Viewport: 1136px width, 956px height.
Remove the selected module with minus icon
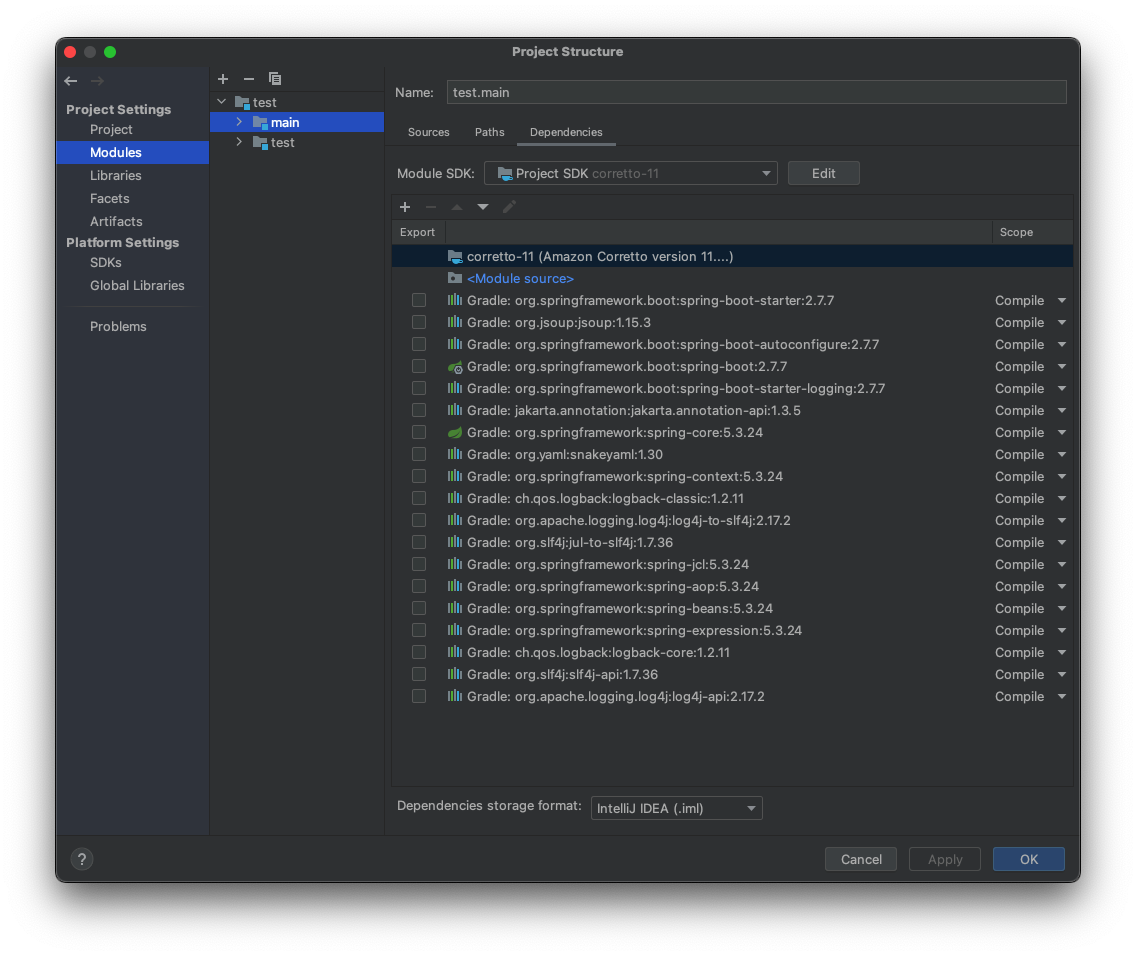(x=248, y=79)
